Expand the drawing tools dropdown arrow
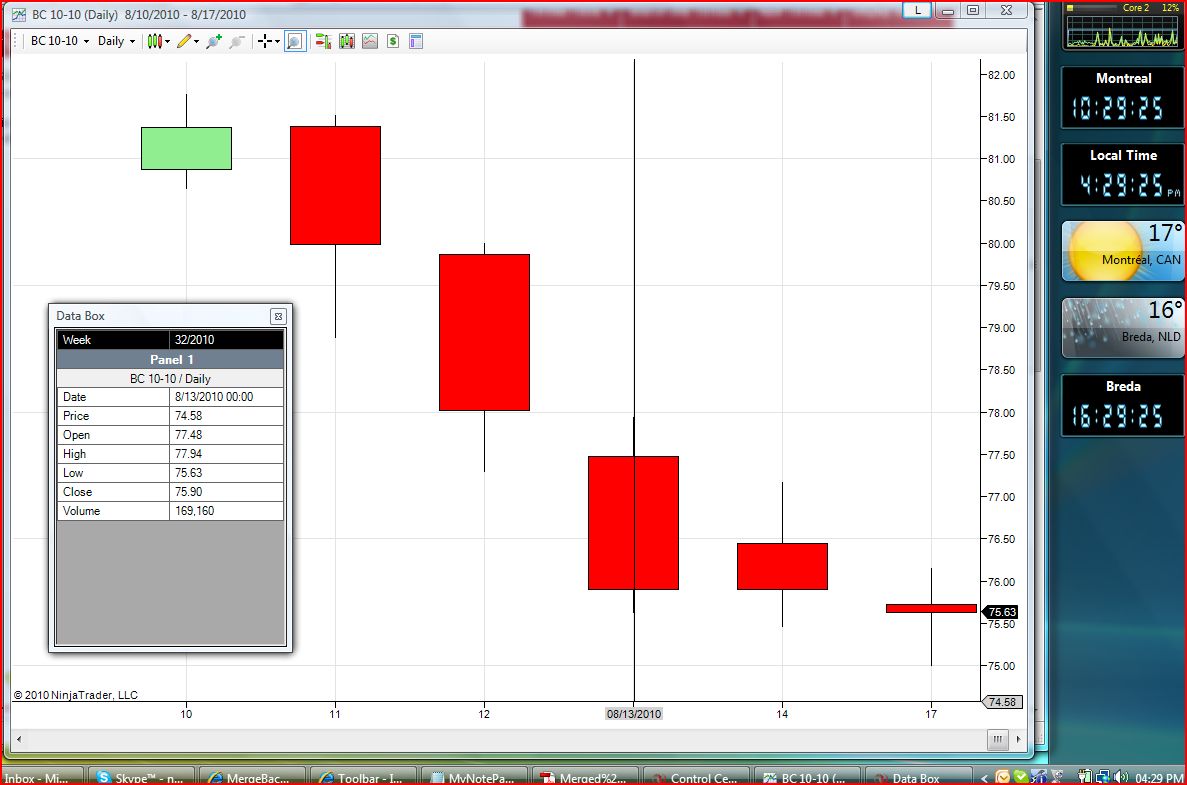Image resolution: width=1187 pixels, height=785 pixels. pos(196,42)
